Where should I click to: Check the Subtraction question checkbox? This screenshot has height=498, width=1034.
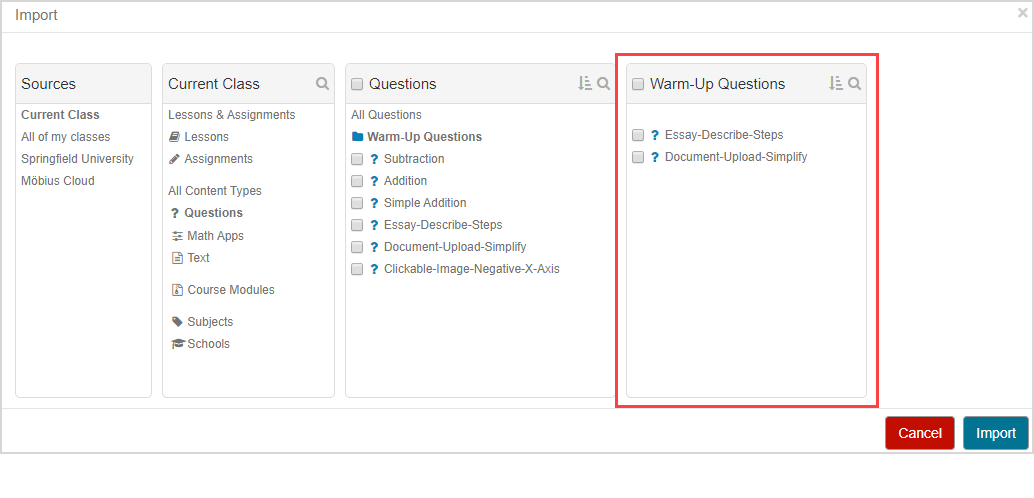[357, 159]
